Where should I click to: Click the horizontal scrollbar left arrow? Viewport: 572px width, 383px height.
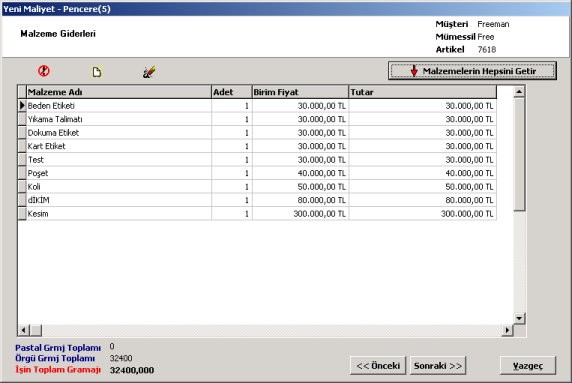tap(23, 330)
